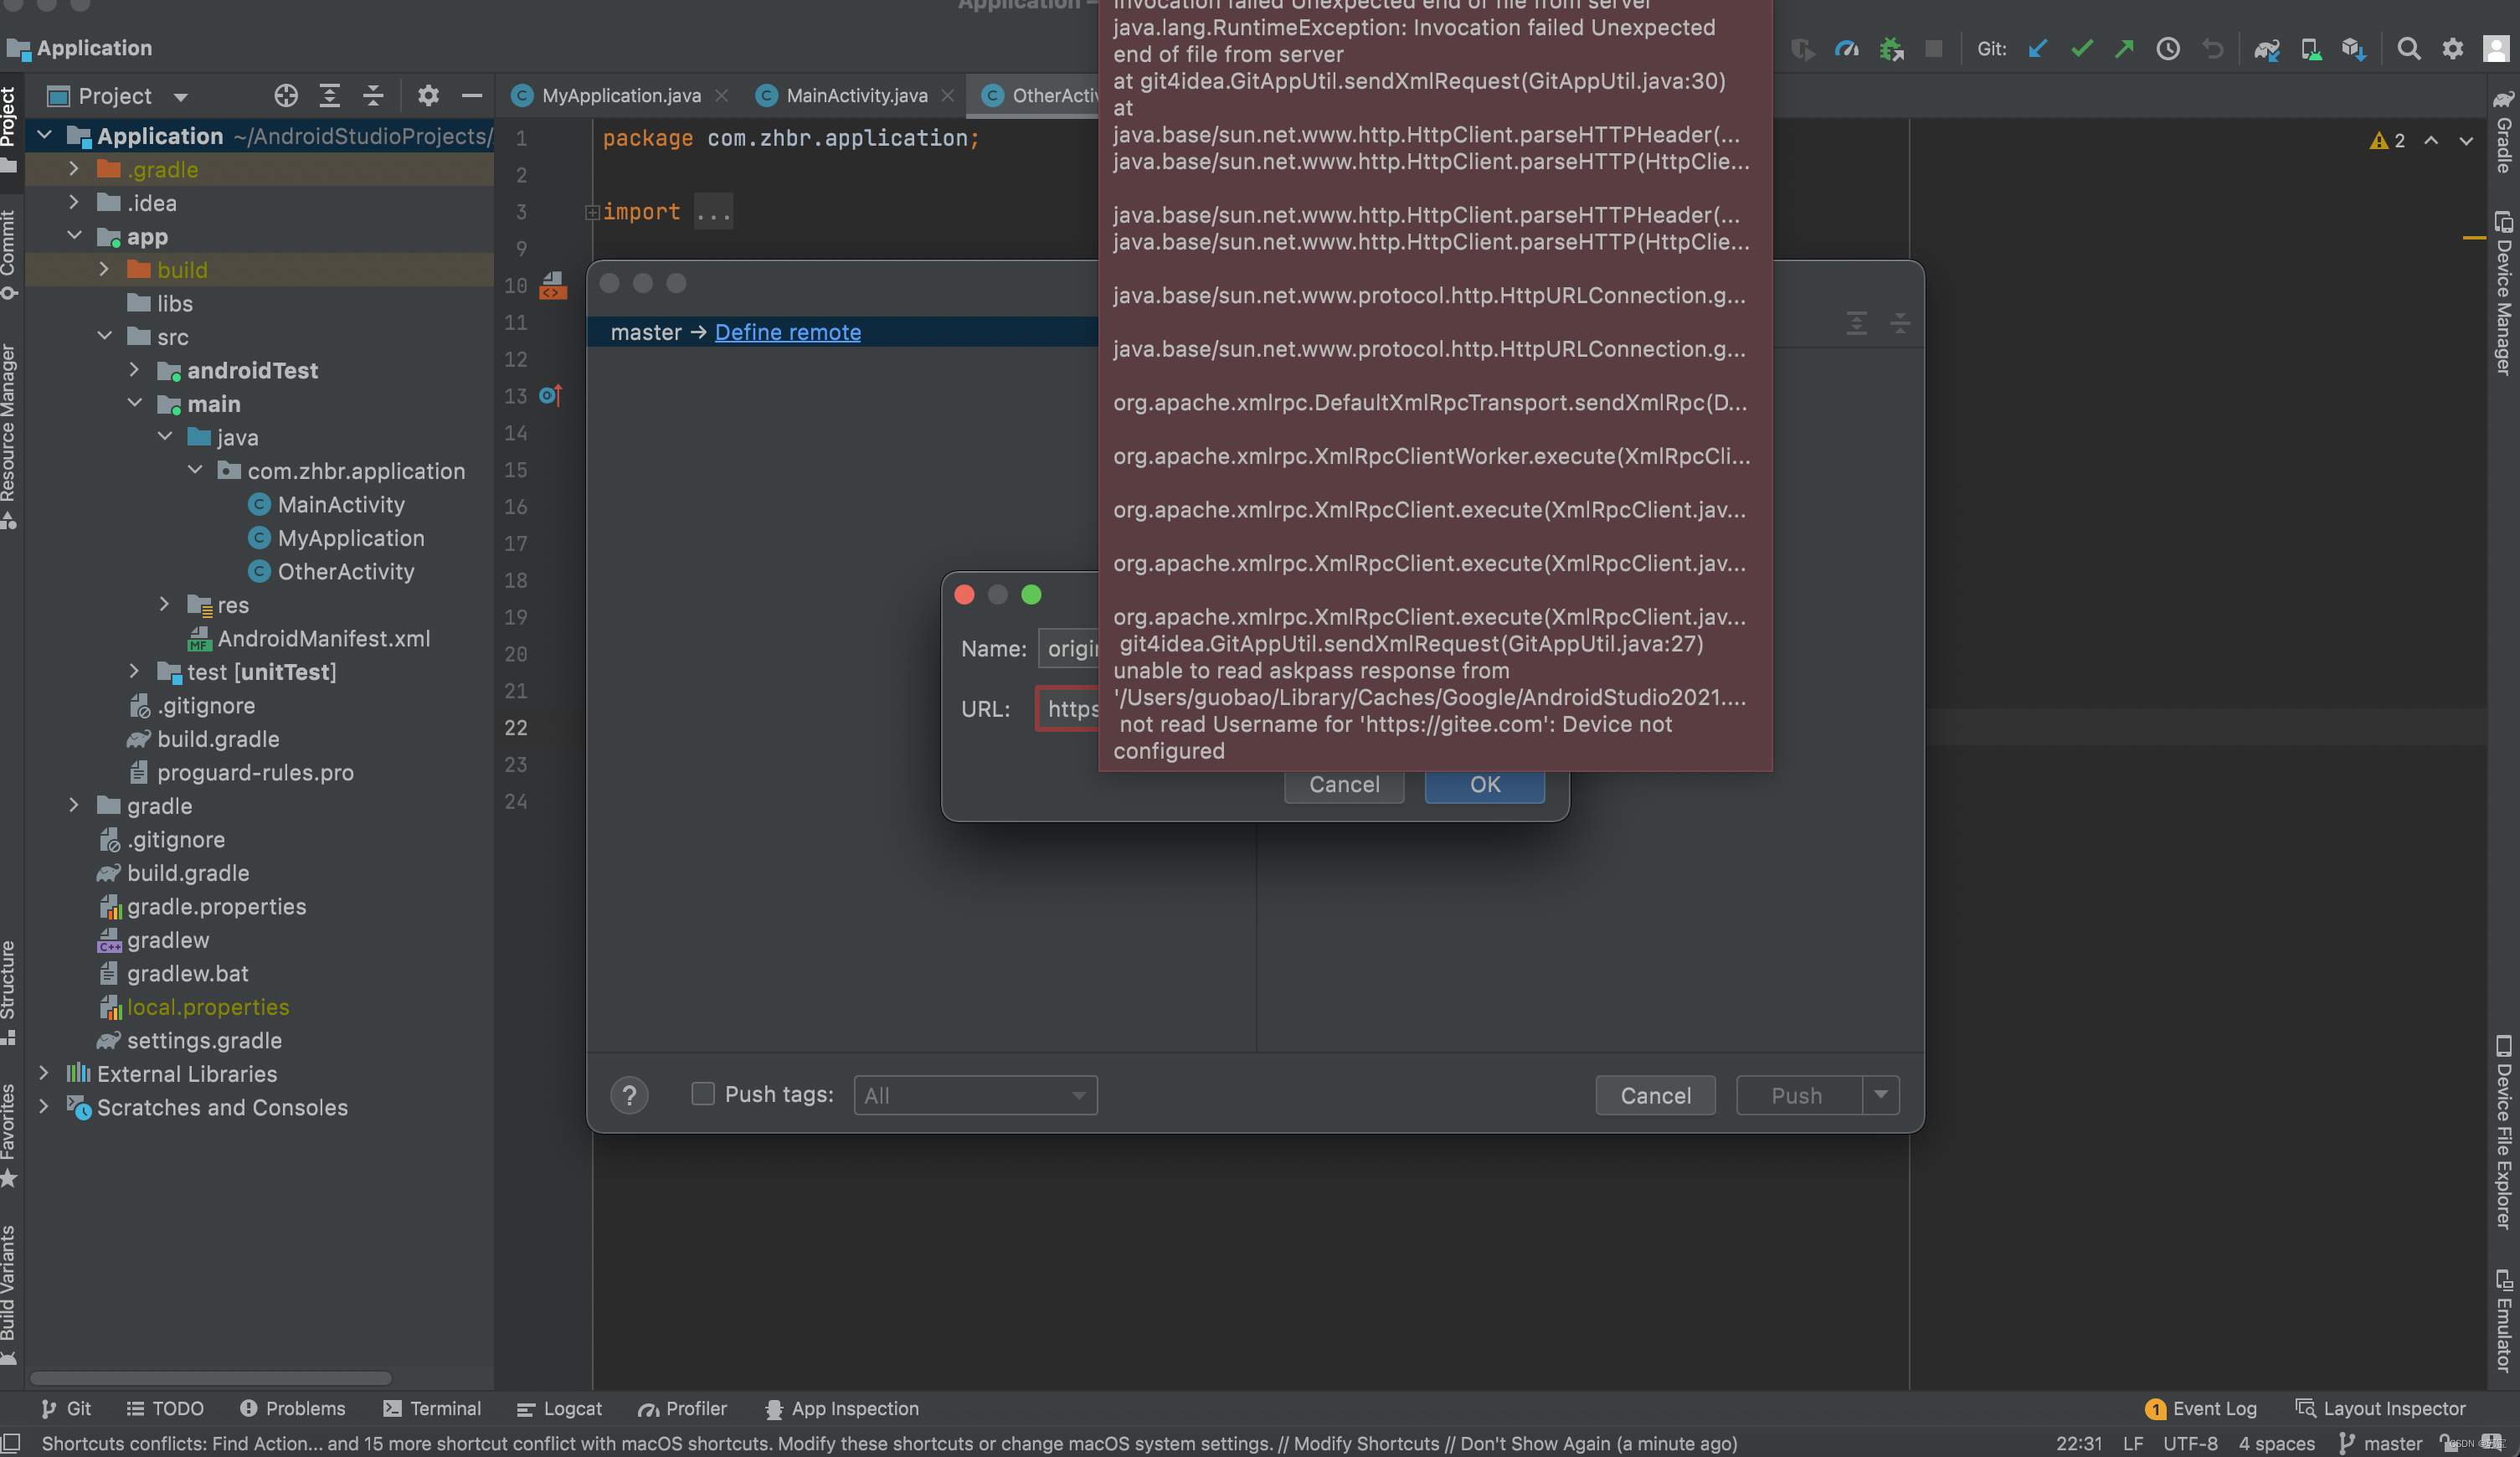Open the Push tags All dropdown

tap(975, 1096)
